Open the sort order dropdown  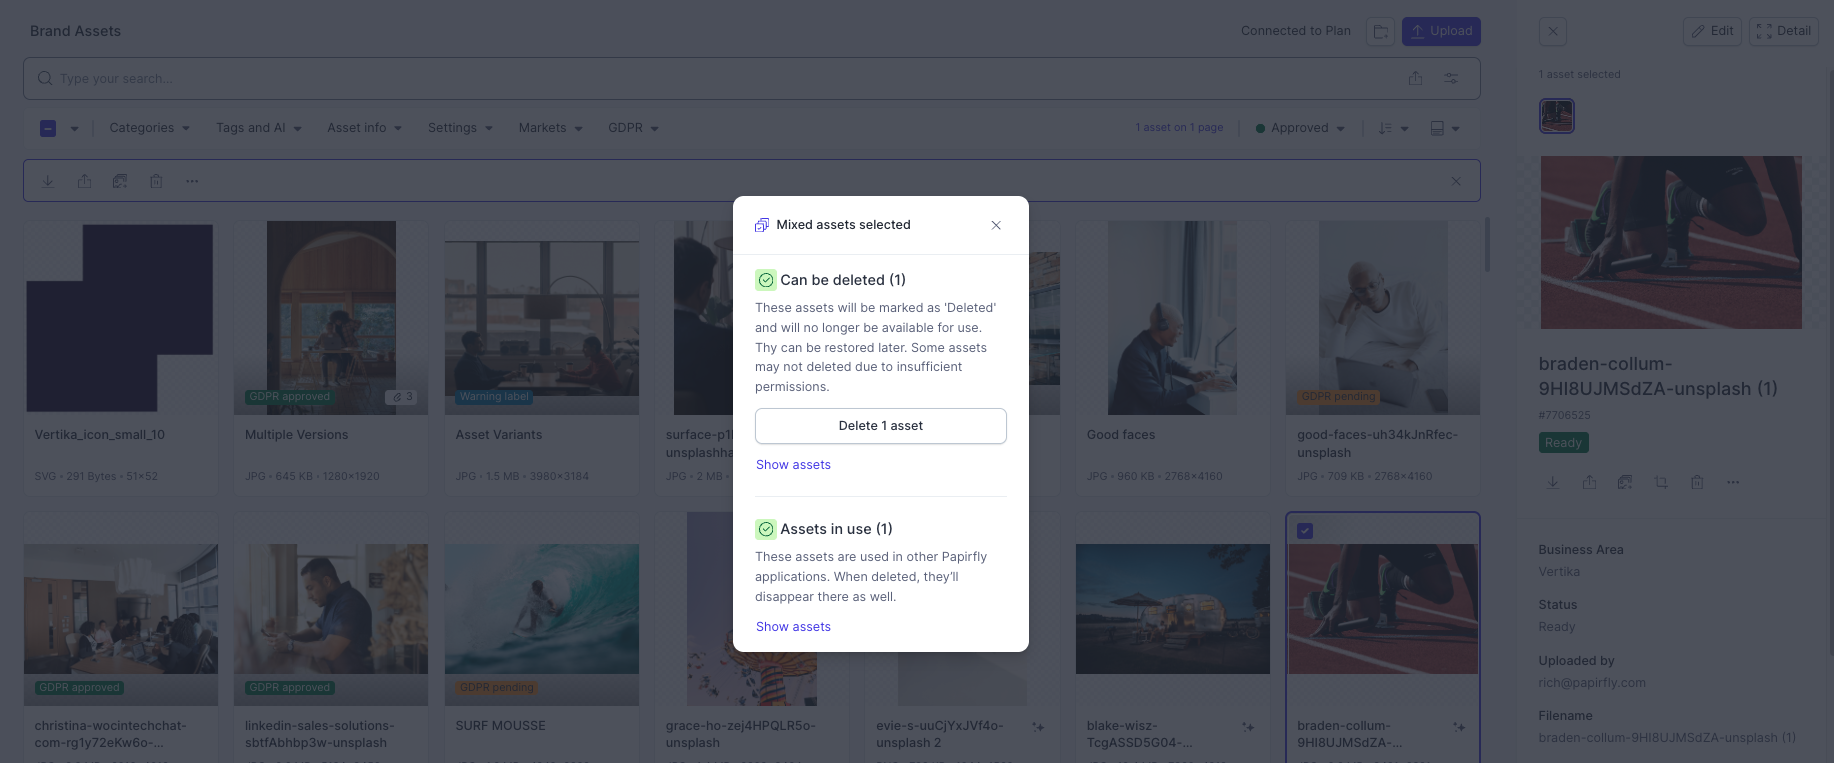coord(1393,128)
